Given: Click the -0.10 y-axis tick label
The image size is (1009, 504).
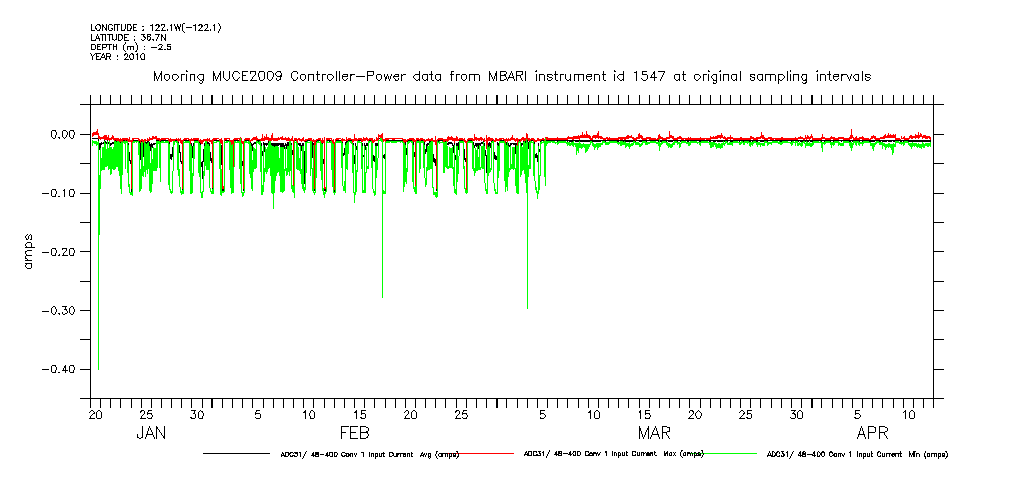Looking at the screenshot, I should [60, 193].
